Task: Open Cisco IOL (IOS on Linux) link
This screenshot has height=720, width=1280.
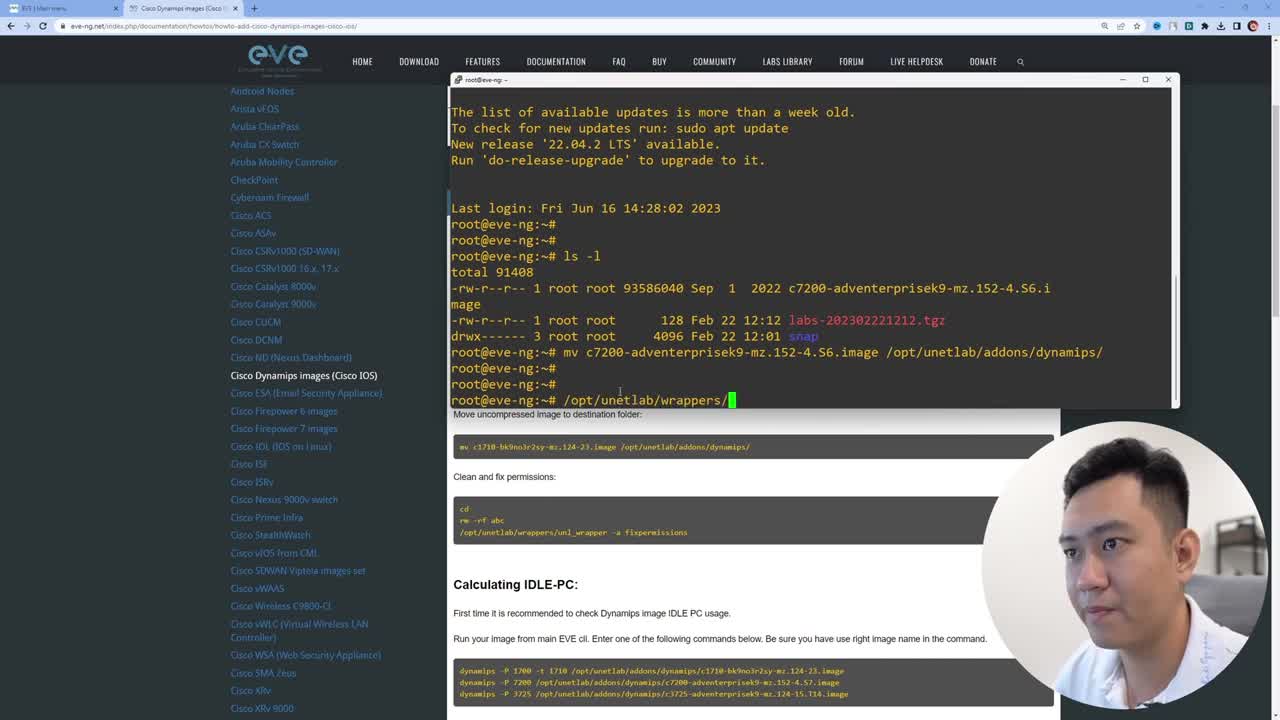Action: 281,447
